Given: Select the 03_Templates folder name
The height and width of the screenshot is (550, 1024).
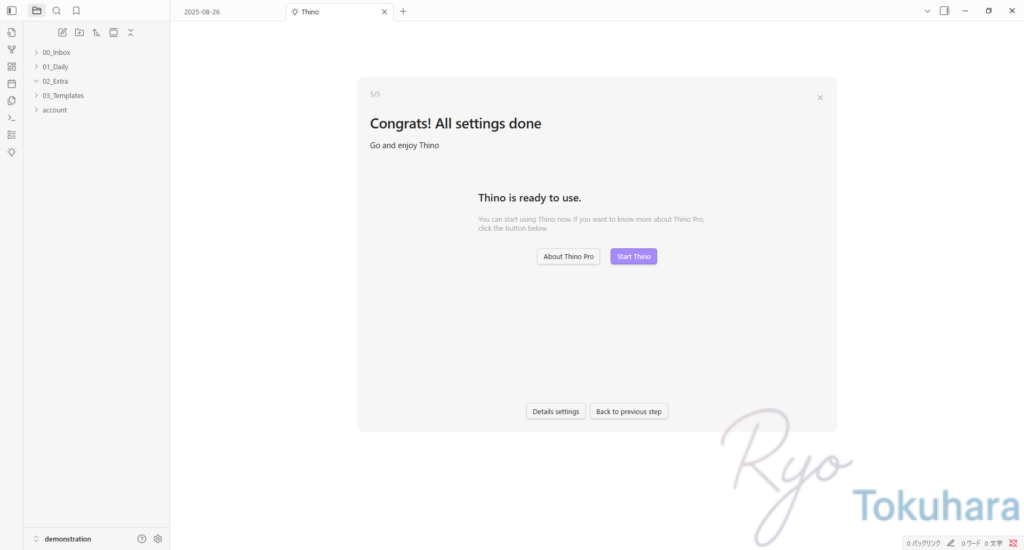Looking at the screenshot, I should click(63, 95).
